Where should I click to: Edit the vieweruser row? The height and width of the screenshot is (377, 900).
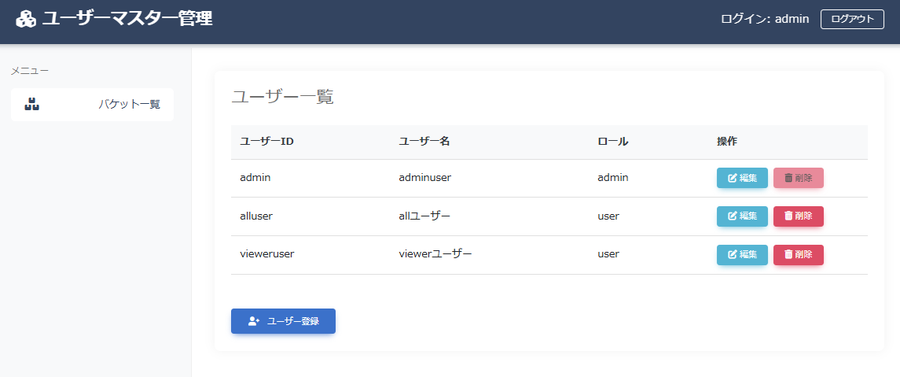pyautogui.click(x=742, y=255)
